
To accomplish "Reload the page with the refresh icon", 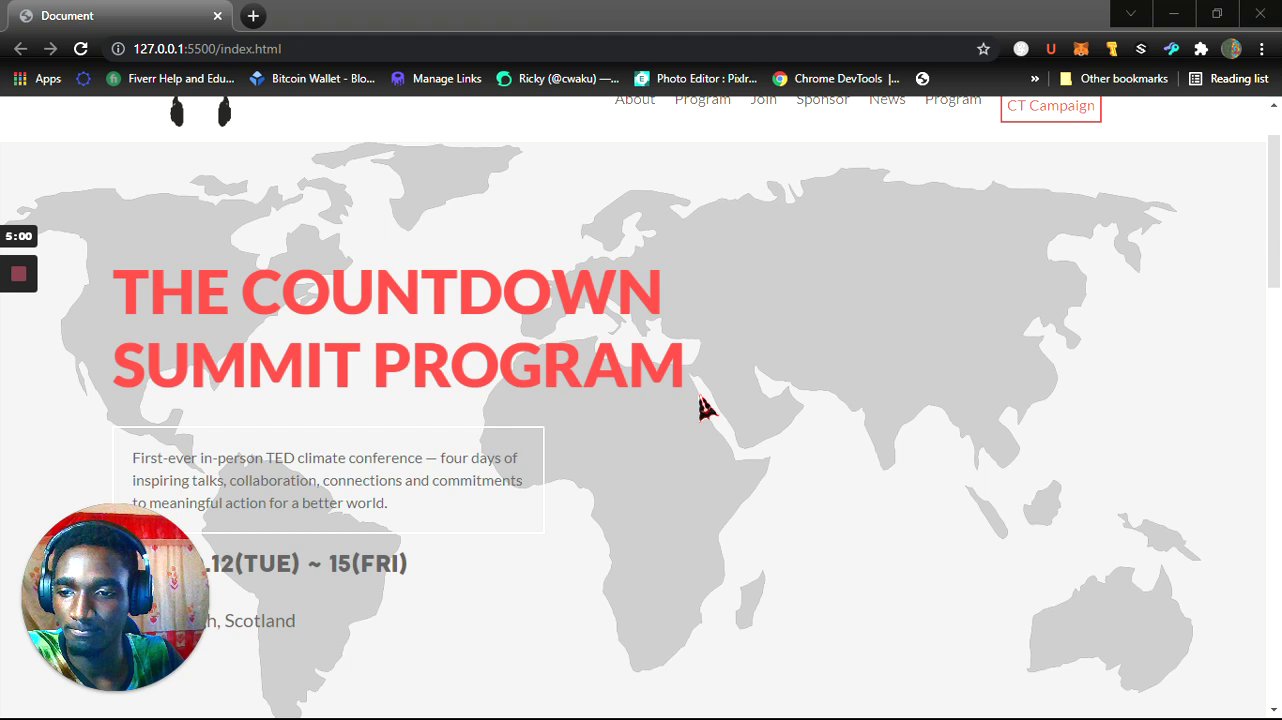I will (81, 49).
